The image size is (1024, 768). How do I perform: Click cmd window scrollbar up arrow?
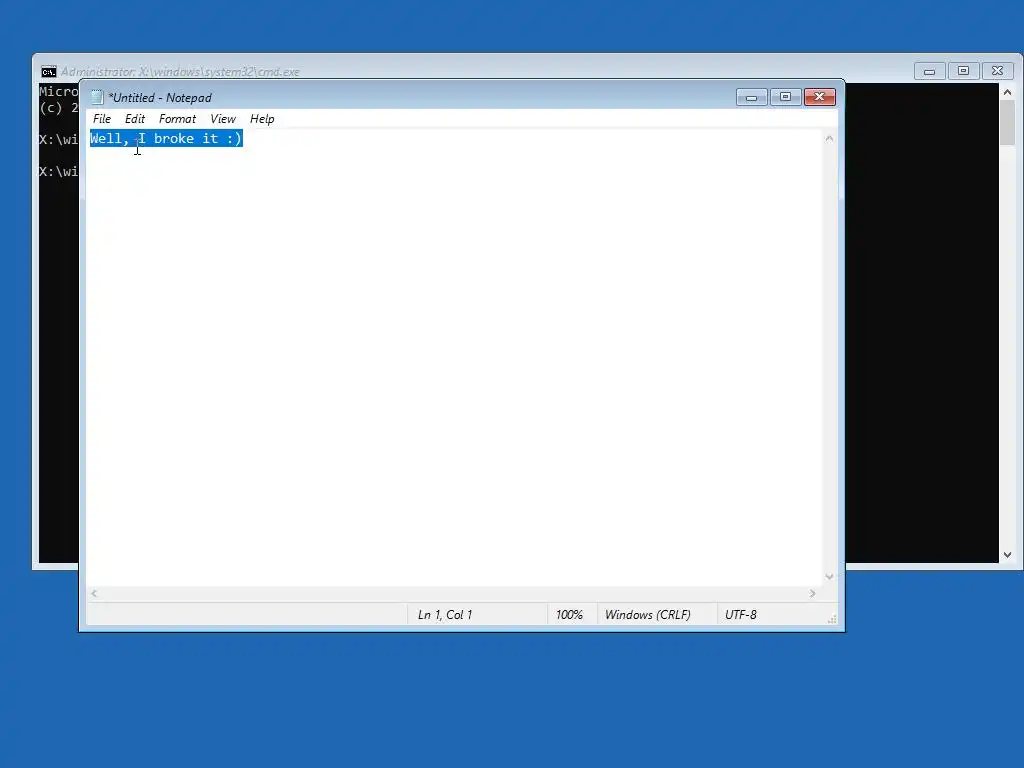(x=1008, y=93)
